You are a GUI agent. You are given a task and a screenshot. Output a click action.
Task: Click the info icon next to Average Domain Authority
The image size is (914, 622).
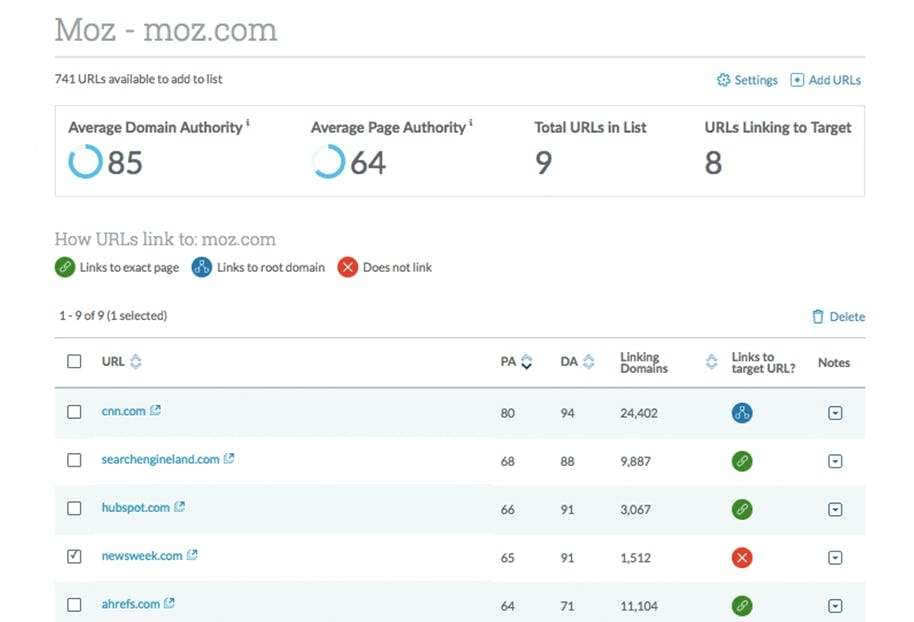point(248,124)
